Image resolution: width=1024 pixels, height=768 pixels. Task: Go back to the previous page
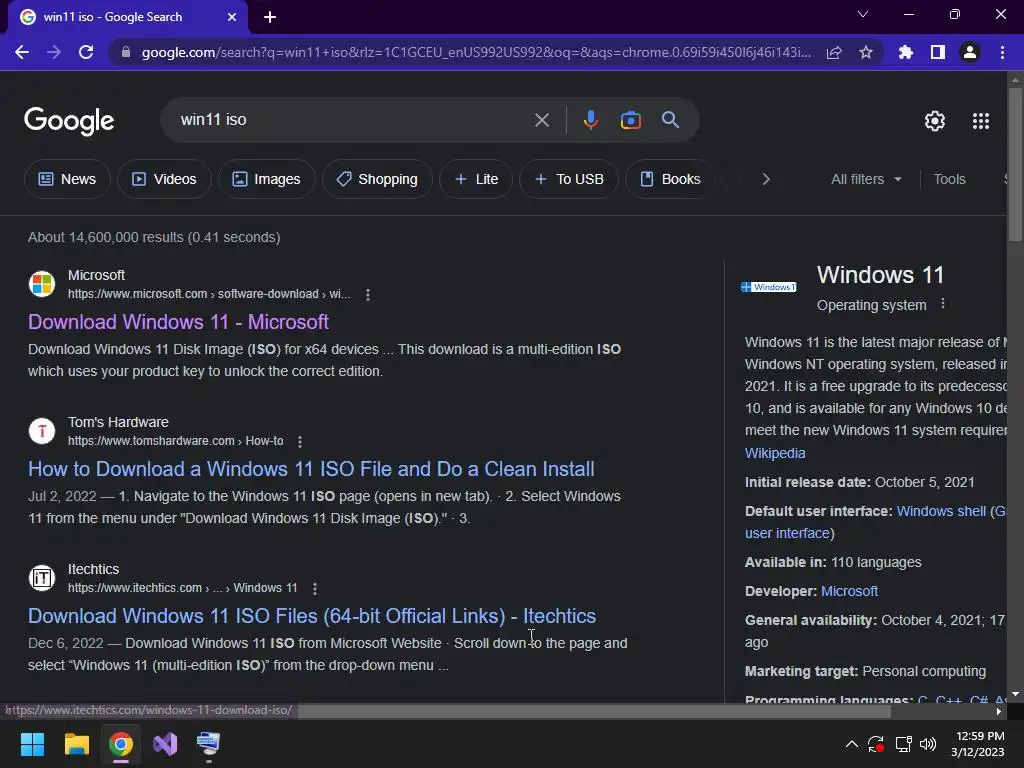[x=22, y=52]
